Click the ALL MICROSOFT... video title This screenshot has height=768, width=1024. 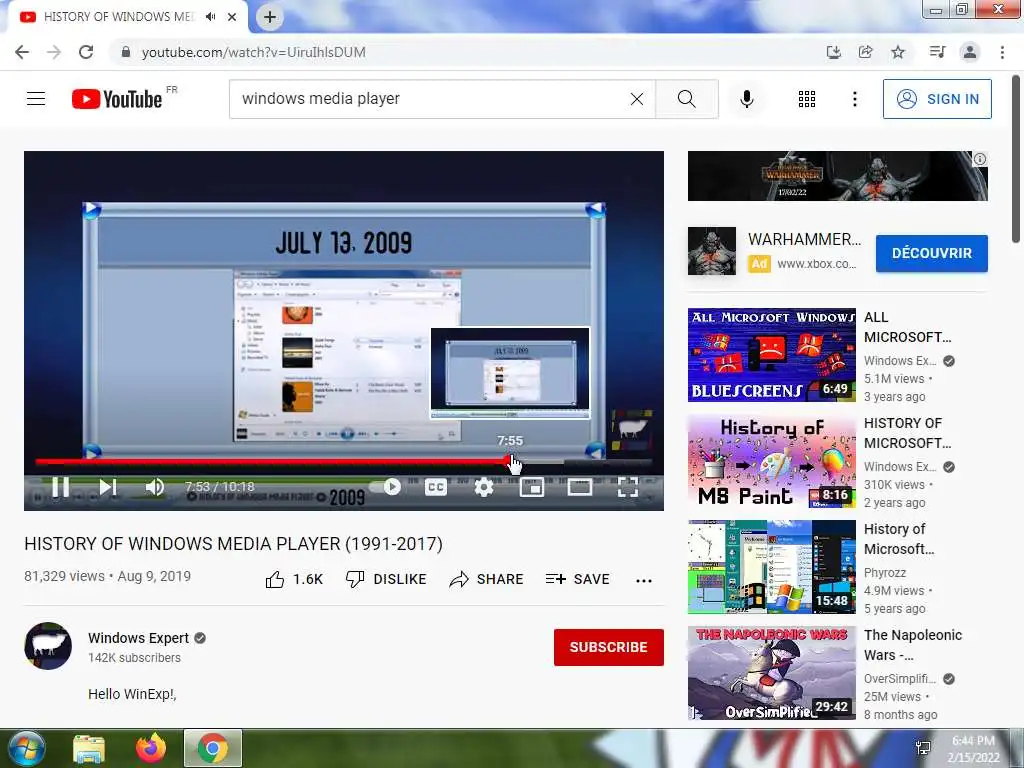pyautogui.click(x=908, y=327)
